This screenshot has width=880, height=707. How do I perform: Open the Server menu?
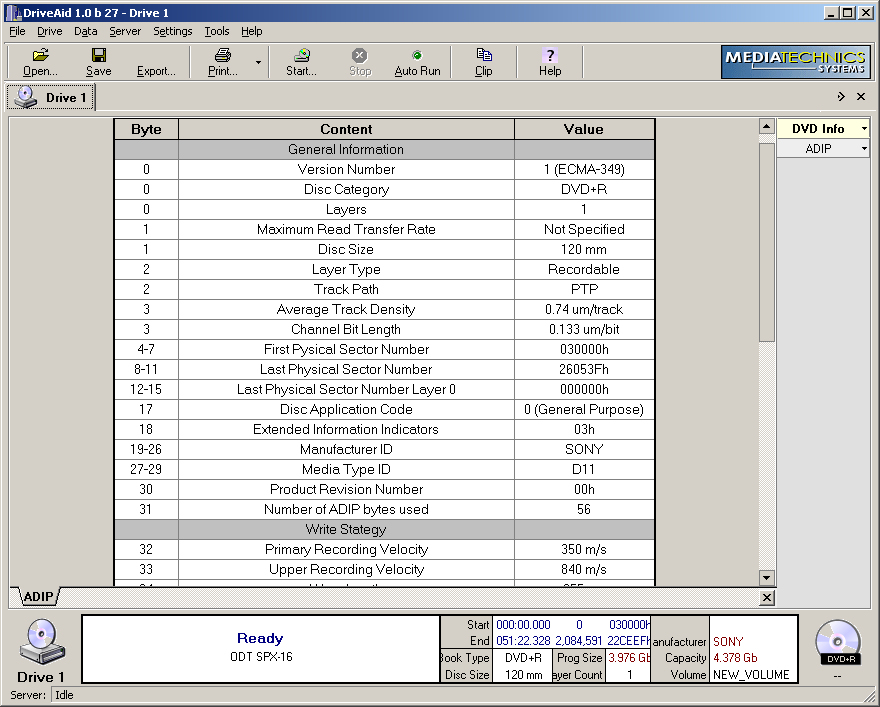point(125,31)
